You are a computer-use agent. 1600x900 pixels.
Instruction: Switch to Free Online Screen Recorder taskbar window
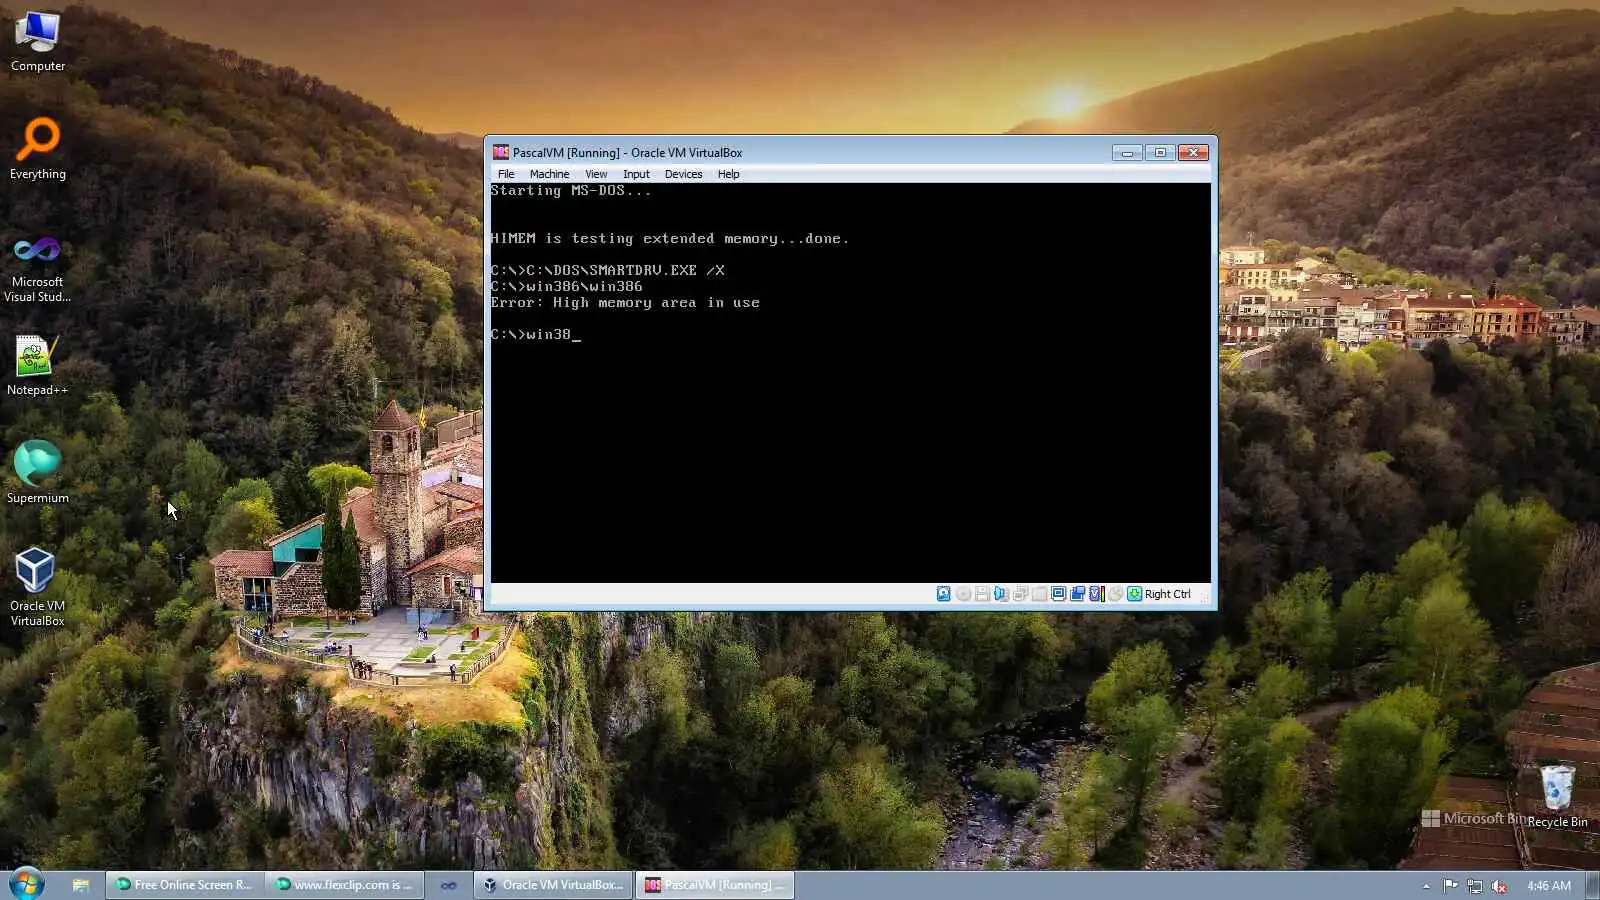tap(185, 885)
